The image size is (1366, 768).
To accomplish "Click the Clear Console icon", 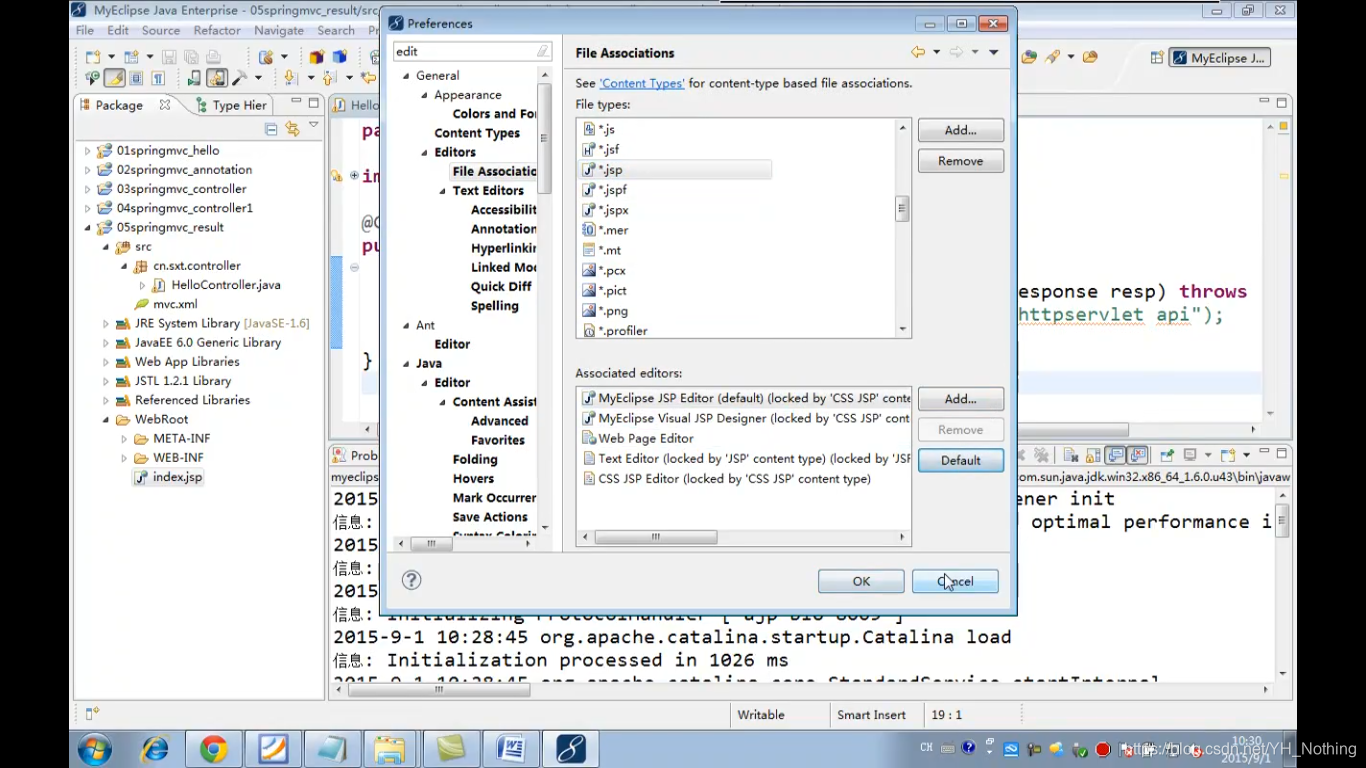I will (1069, 455).
